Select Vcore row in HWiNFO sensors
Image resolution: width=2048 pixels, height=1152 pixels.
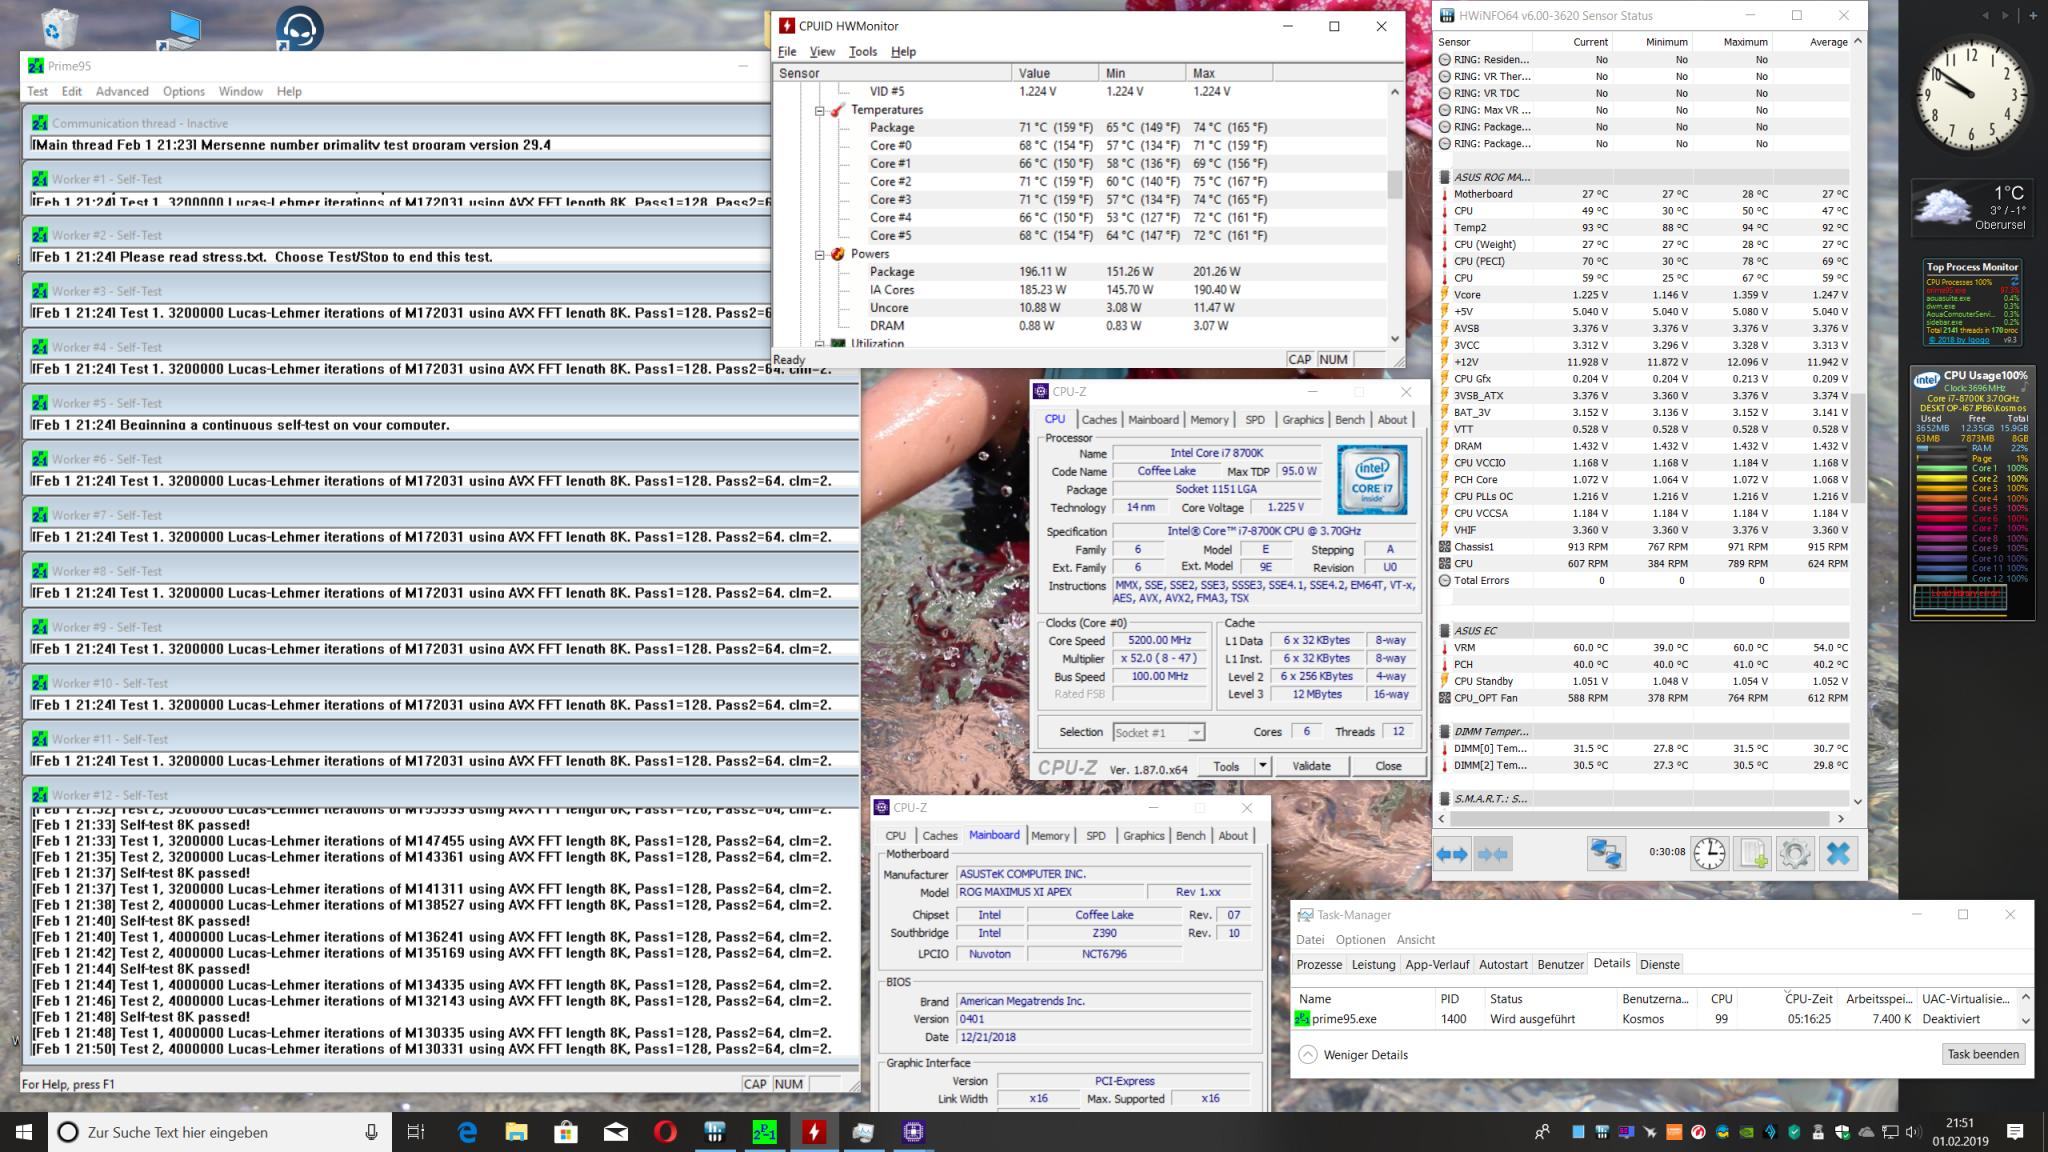[x=1643, y=295]
